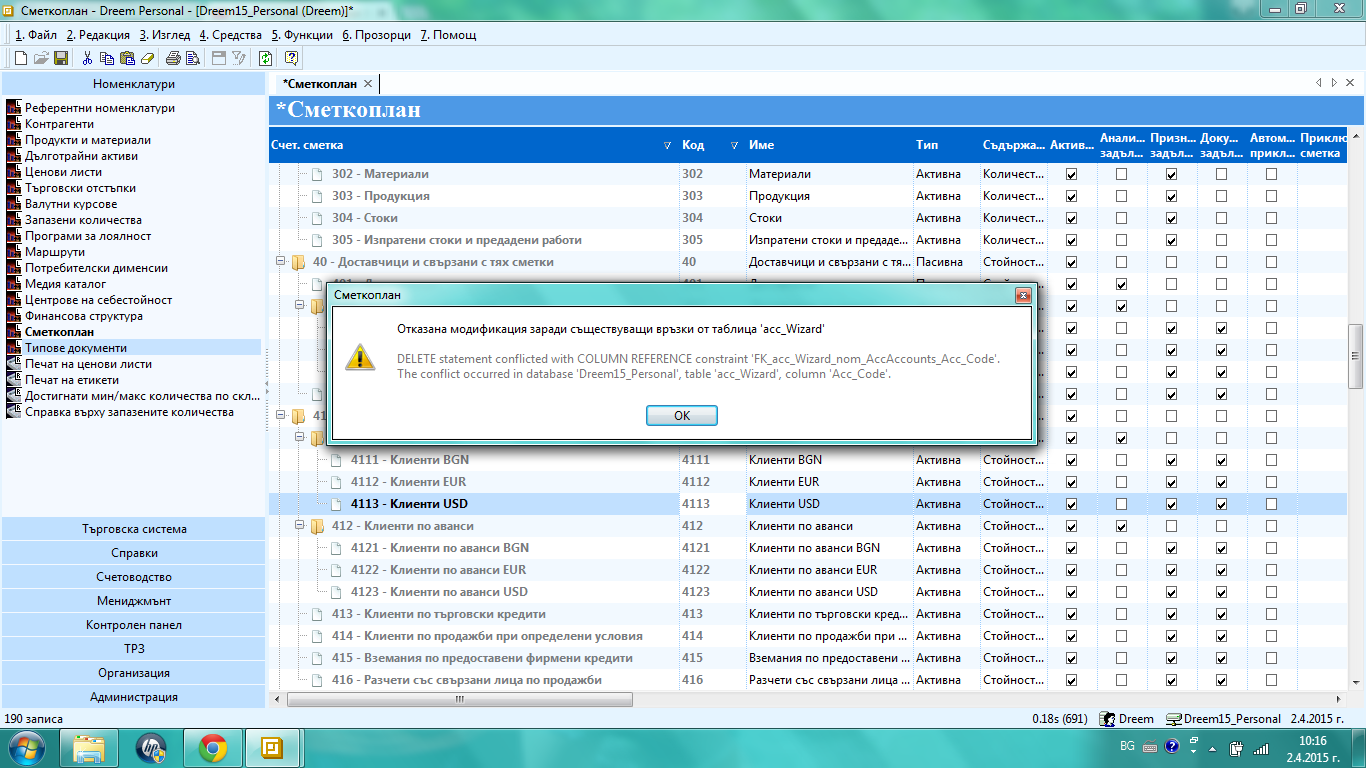Click the Open folder toolbar icon

click(41, 58)
